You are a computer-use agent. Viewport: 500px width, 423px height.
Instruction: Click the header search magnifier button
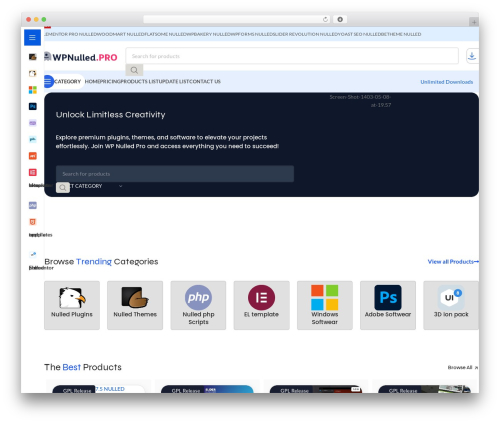coord(134,70)
